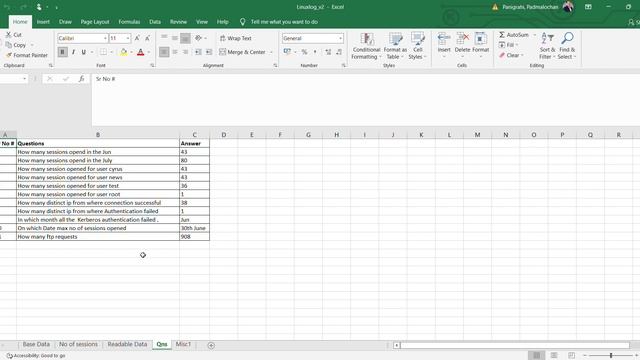Switch to the Draw tab
Screen dimensions: 640x360
(65, 22)
